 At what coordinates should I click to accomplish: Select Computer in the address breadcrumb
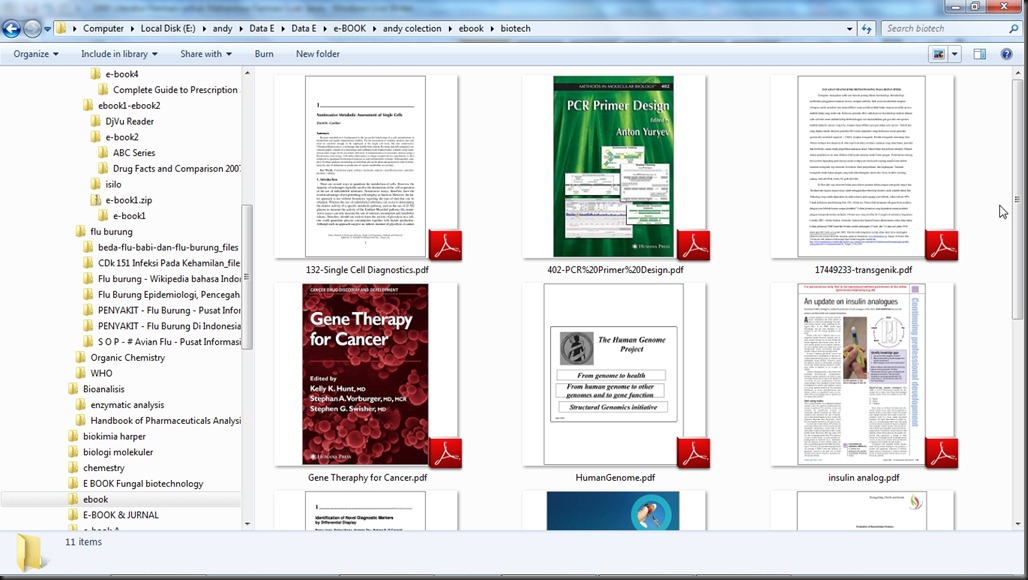click(x=103, y=29)
